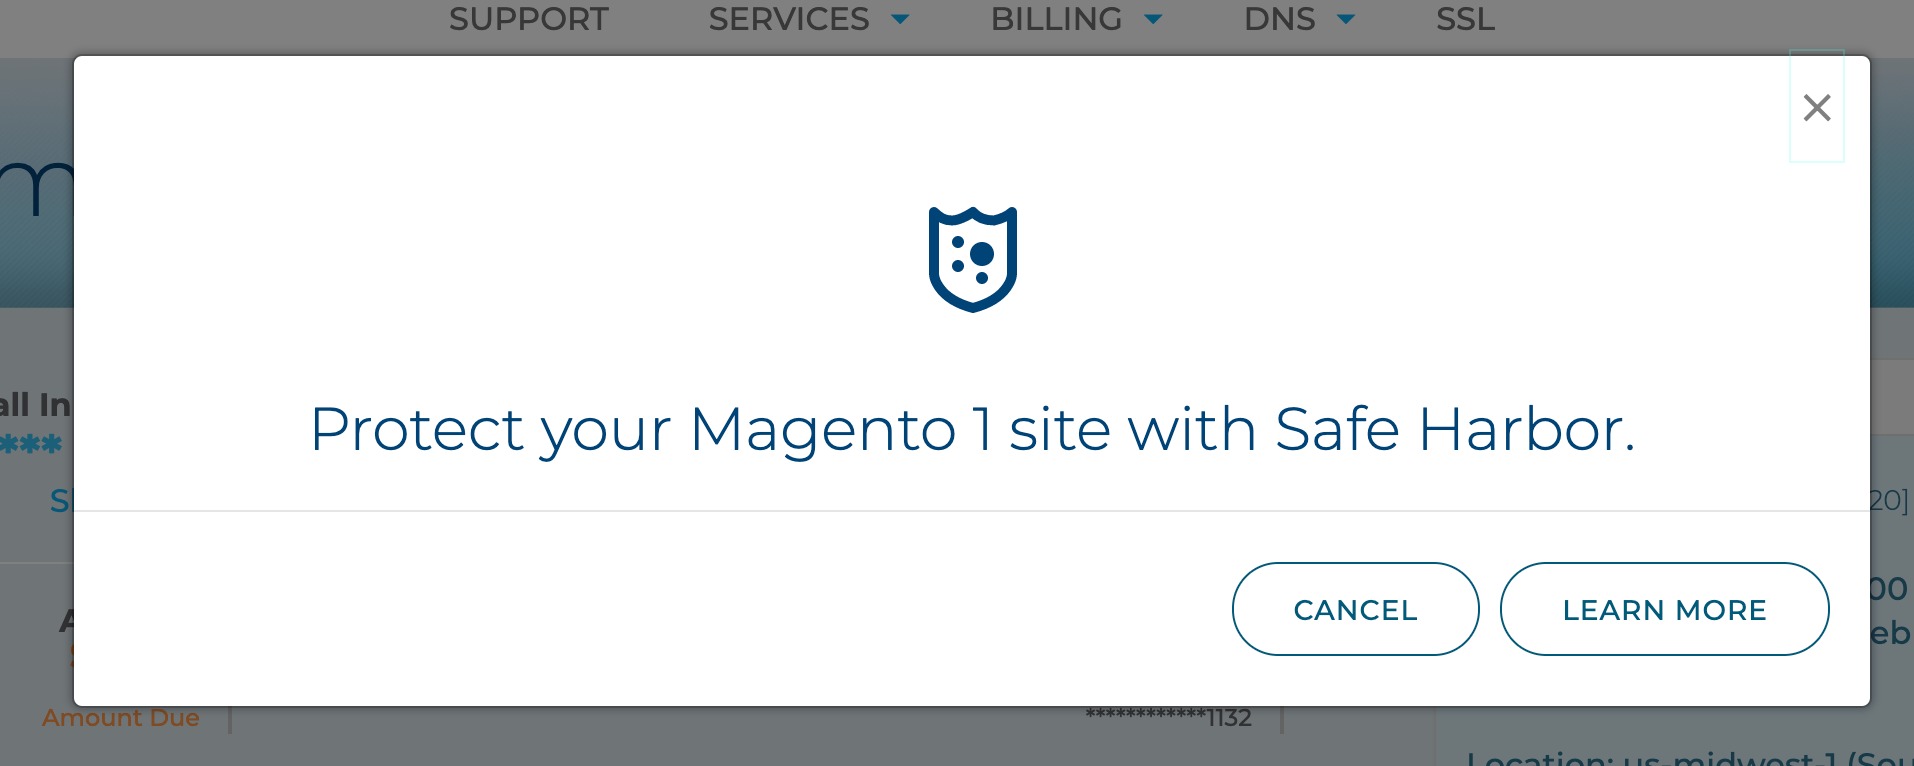The width and height of the screenshot is (1914, 766).
Task: Click the Services chevron arrow
Action: pos(899,20)
